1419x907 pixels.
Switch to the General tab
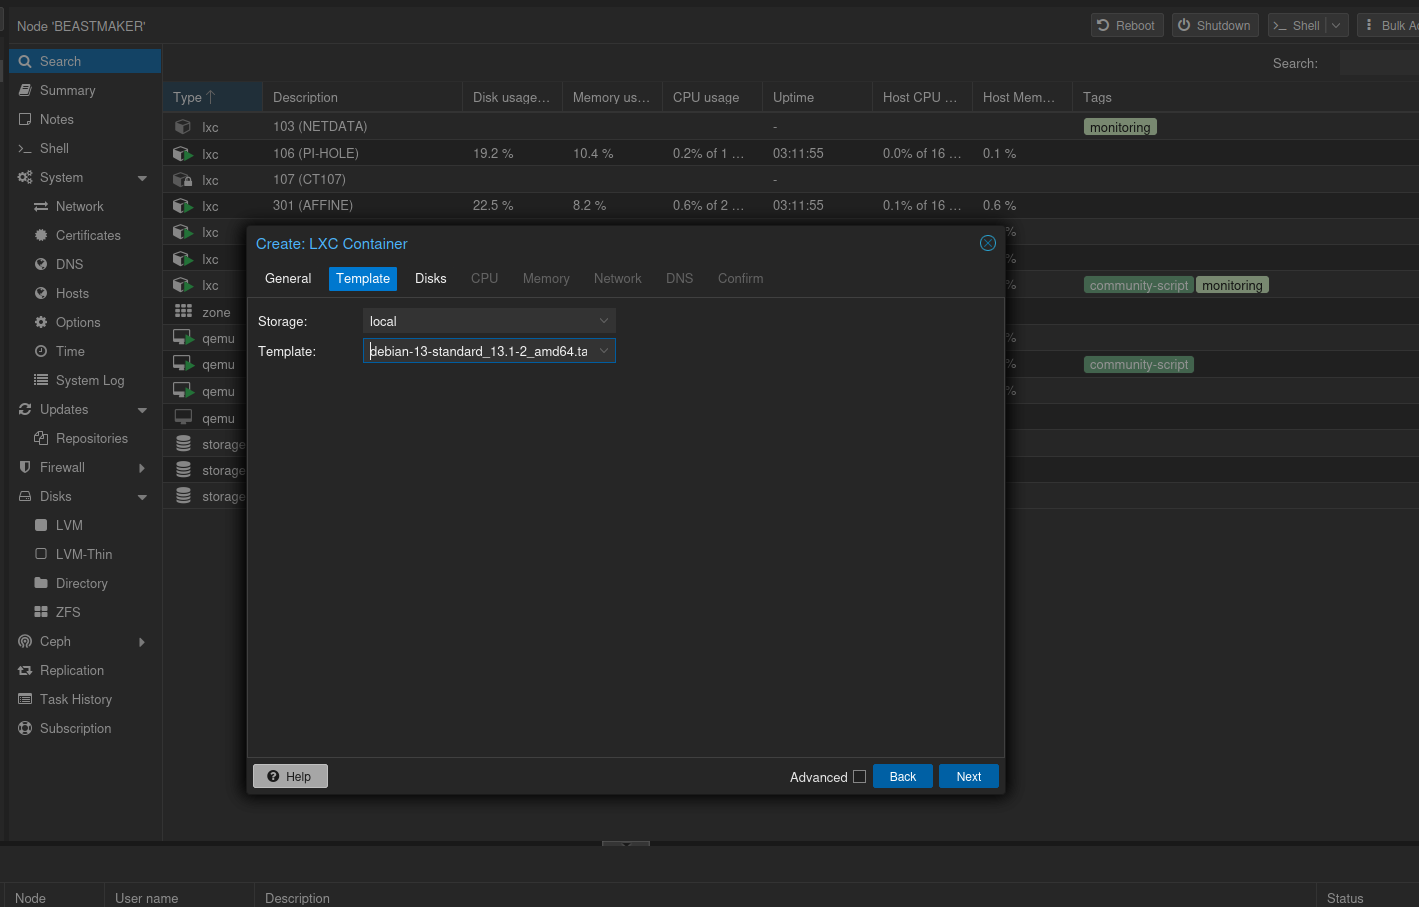click(x=288, y=278)
